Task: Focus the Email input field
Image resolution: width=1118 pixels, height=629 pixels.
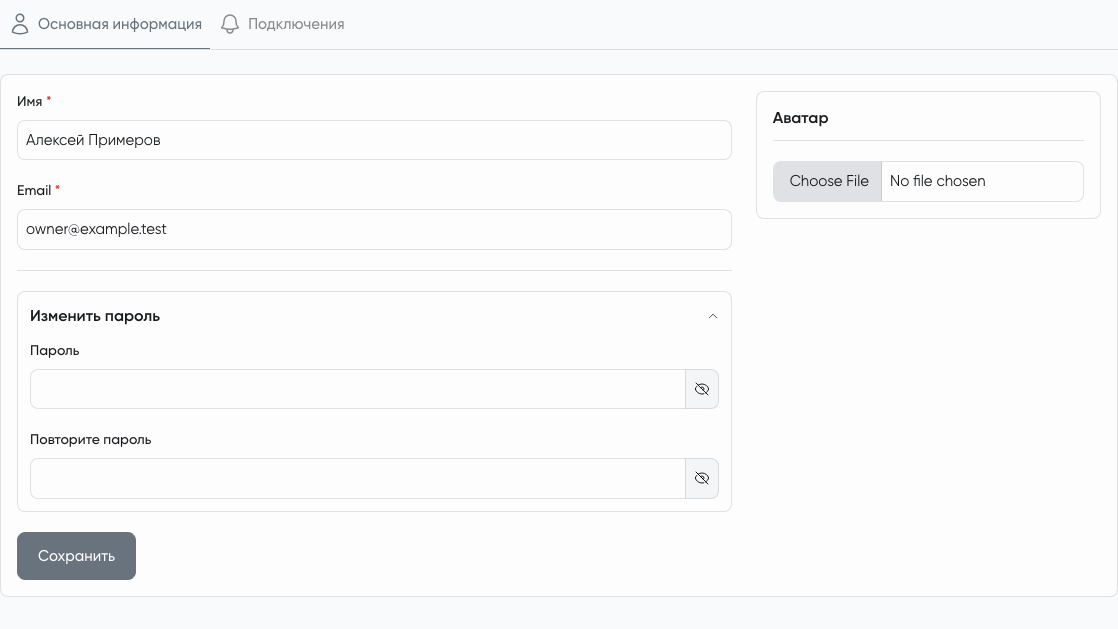Action: (x=374, y=229)
